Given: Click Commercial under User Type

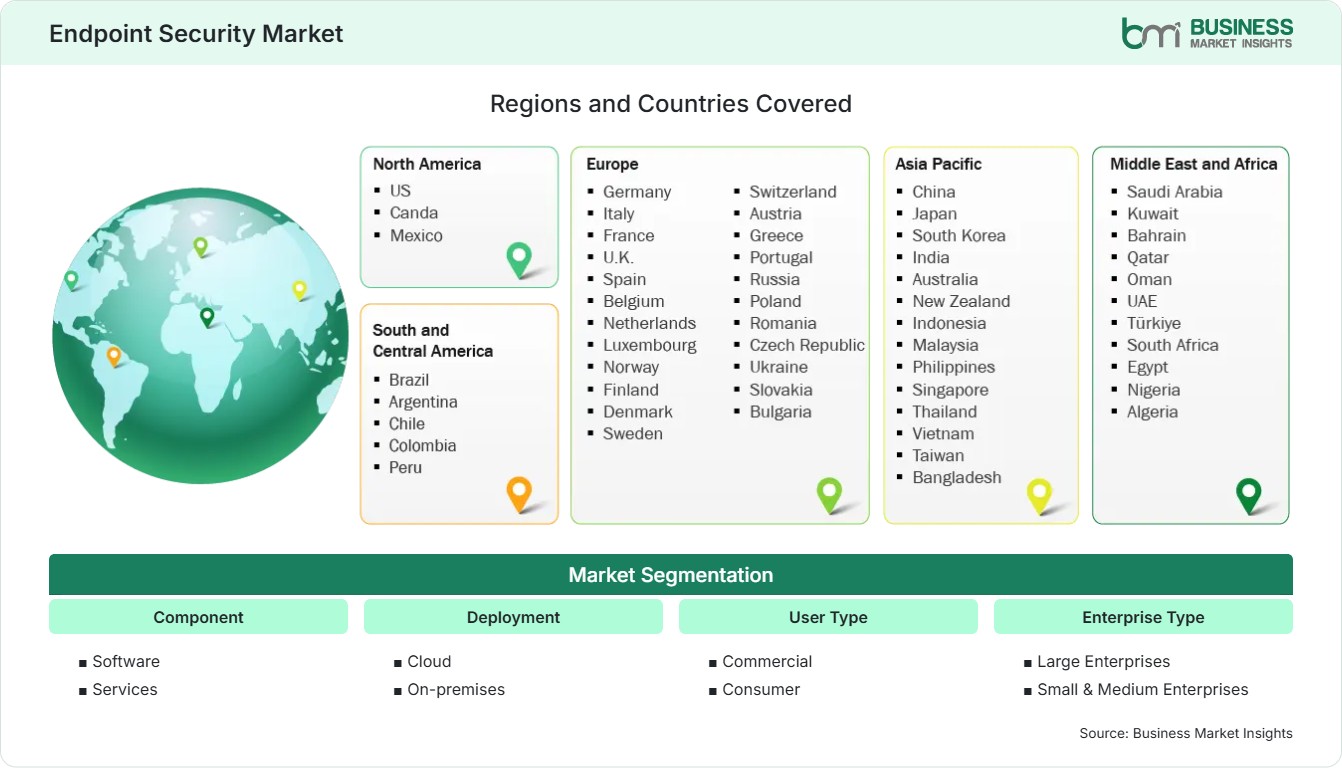Looking at the screenshot, I should (x=767, y=661).
